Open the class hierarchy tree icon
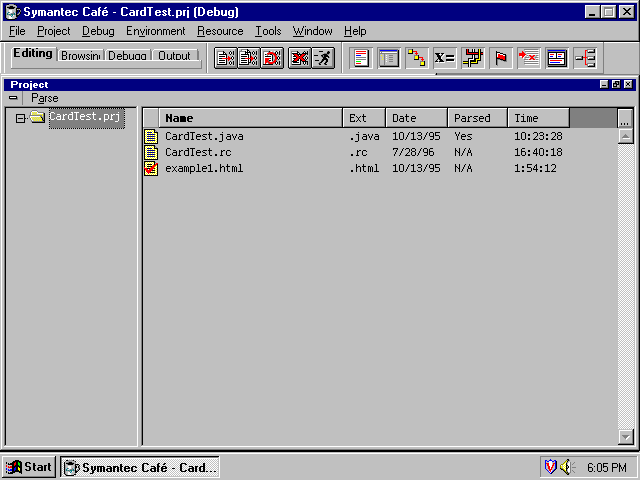Image resolution: width=640 pixels, height=480 pixels. (x=585, y=58)
